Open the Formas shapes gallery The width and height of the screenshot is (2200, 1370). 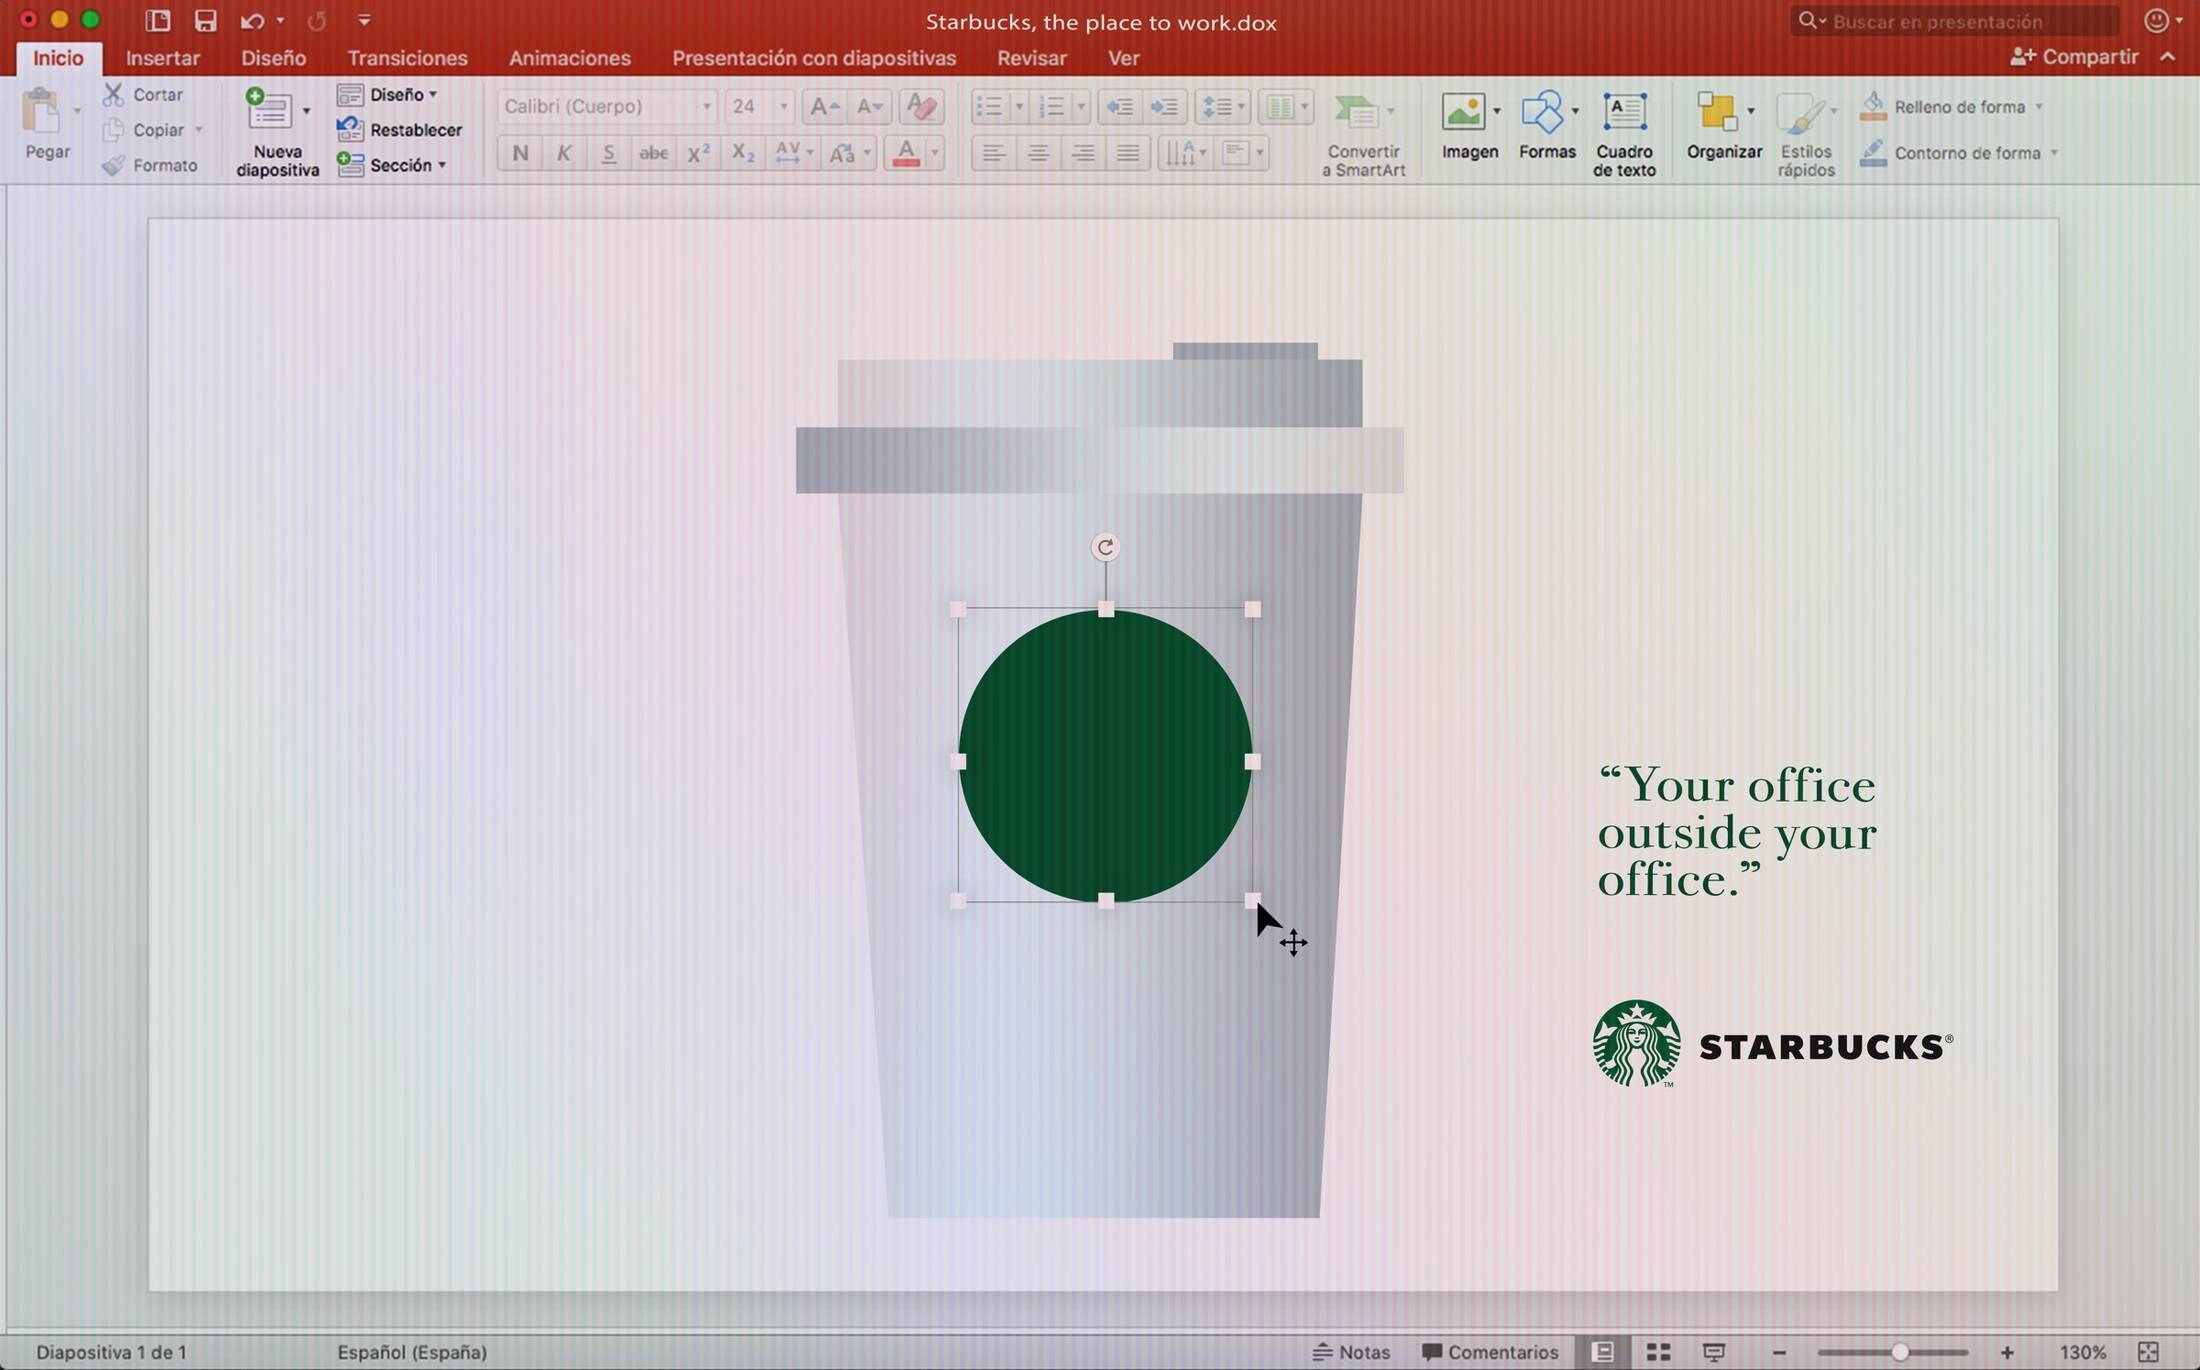pos(1542,113)
